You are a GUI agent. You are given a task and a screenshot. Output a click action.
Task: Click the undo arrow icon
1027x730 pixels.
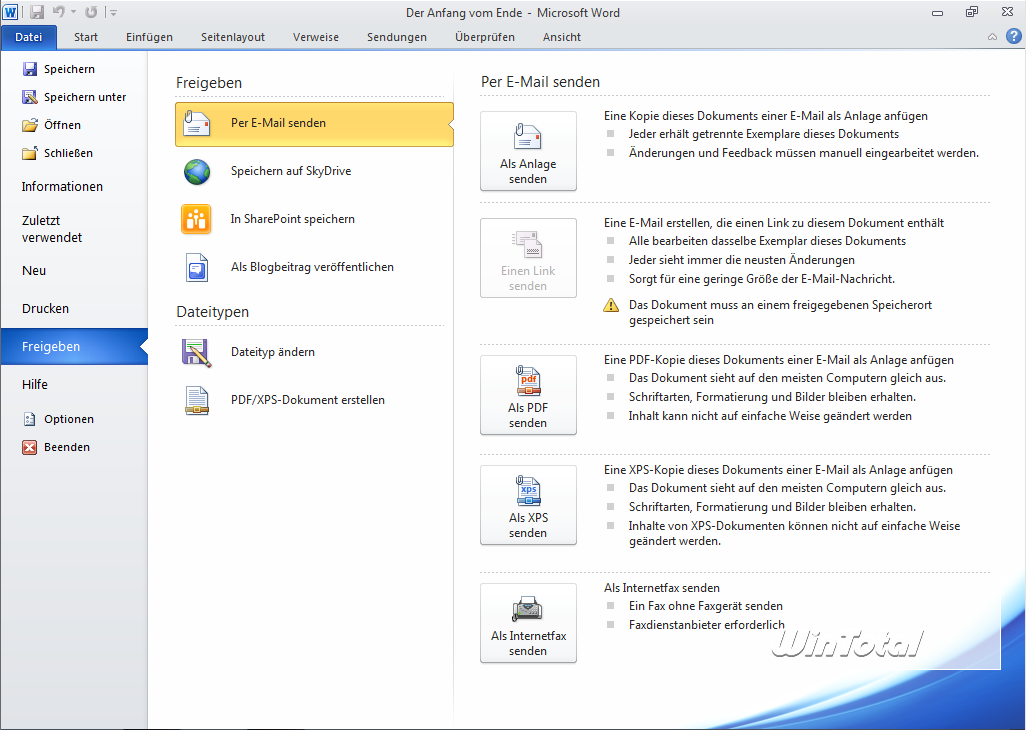point(58,12)
